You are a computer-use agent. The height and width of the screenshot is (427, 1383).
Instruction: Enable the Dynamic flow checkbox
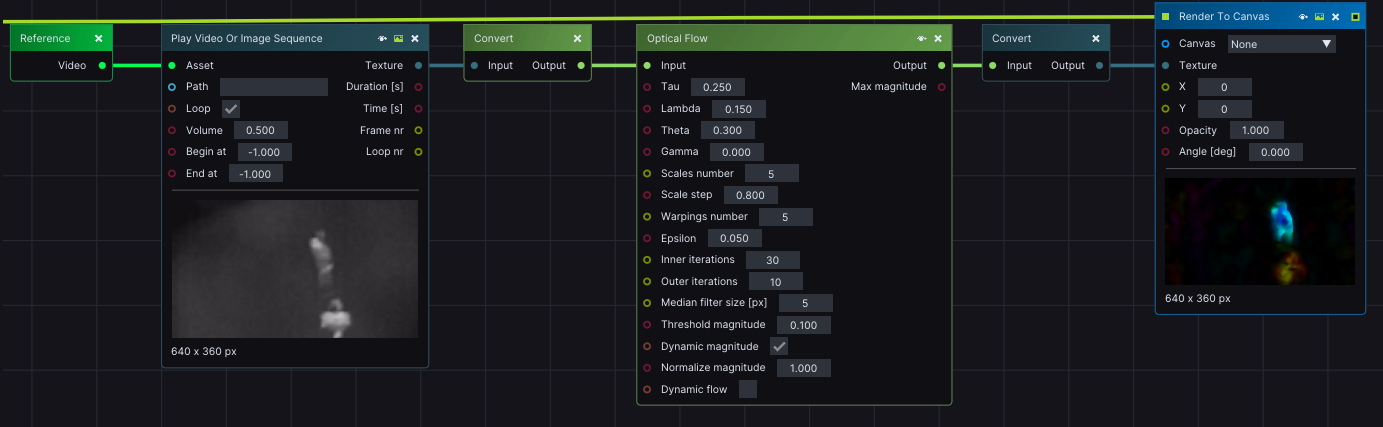point(748,389)
